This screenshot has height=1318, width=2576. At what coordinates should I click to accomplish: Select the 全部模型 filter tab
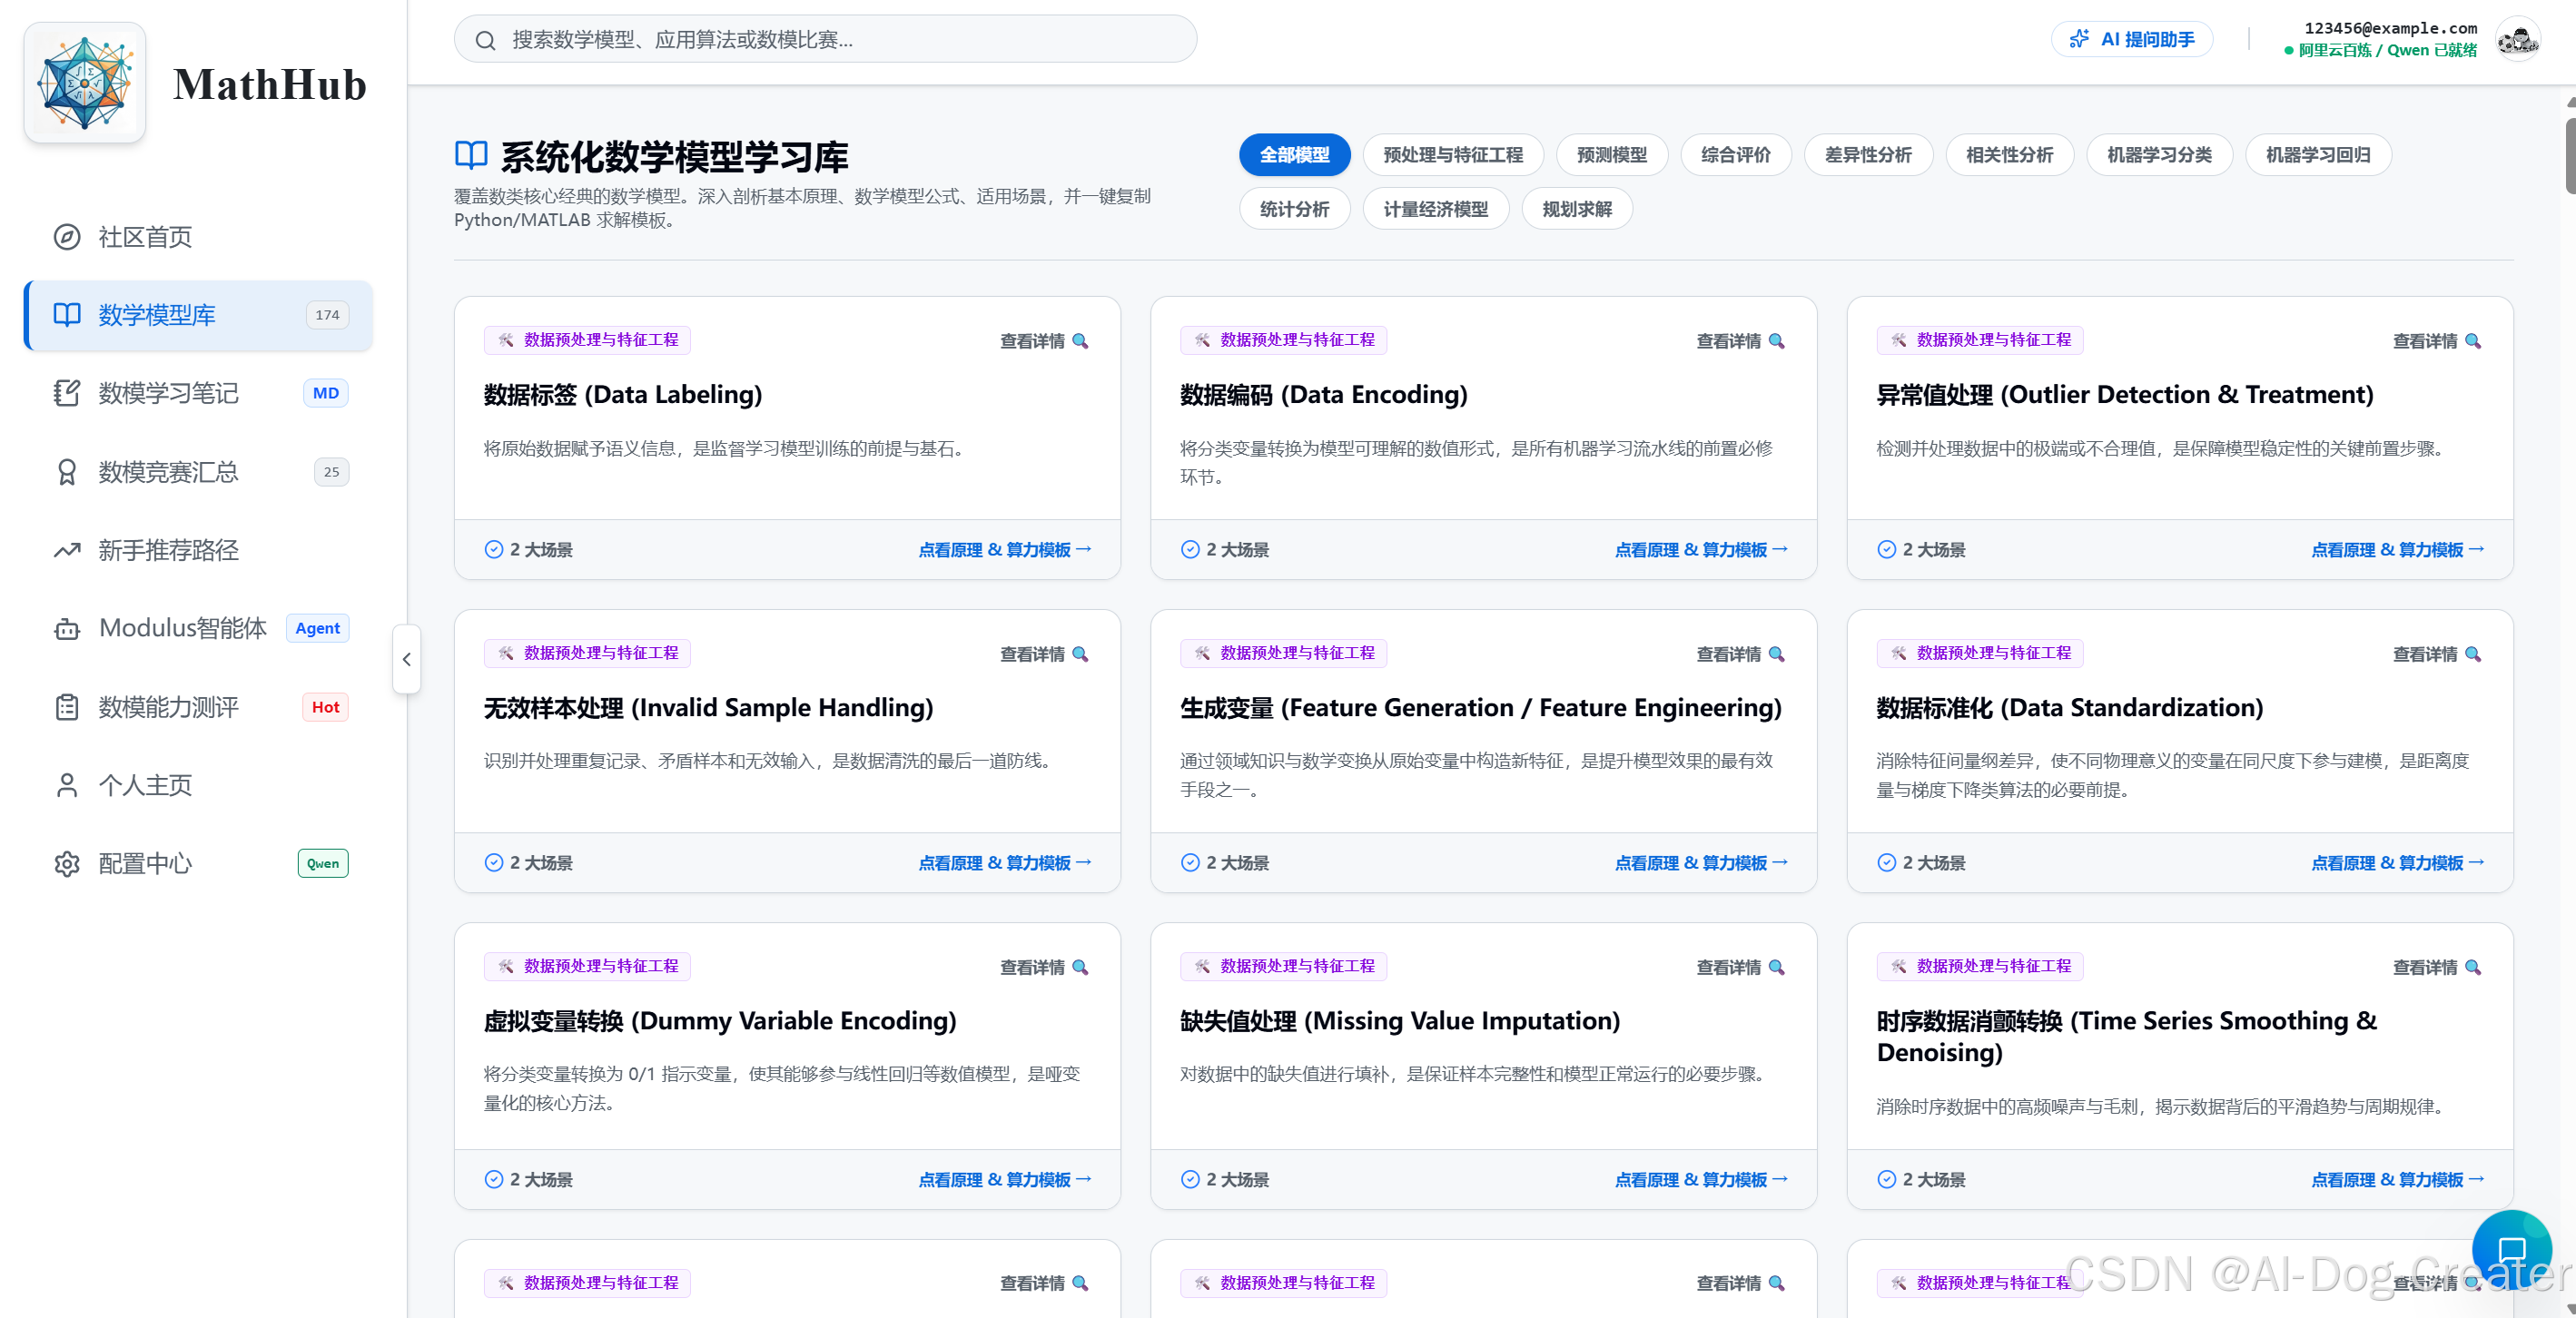coord(1294,155)
